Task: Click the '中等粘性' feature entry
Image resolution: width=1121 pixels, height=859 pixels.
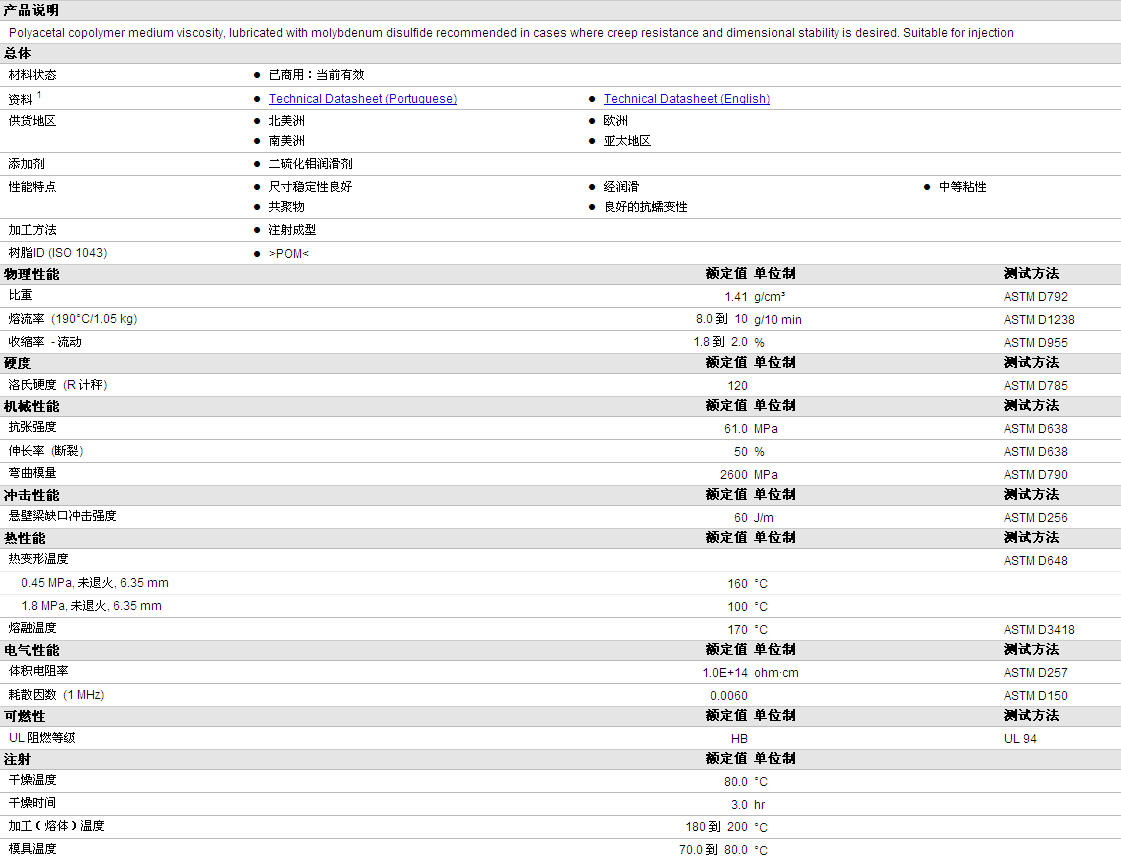Action: tap(962, 187)
